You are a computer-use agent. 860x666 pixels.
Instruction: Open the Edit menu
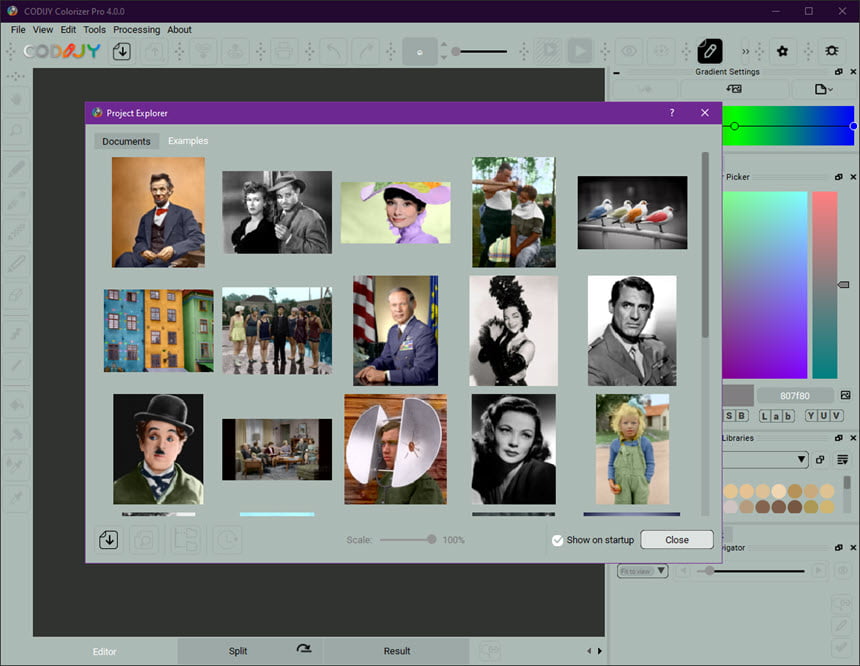(68, 30)
